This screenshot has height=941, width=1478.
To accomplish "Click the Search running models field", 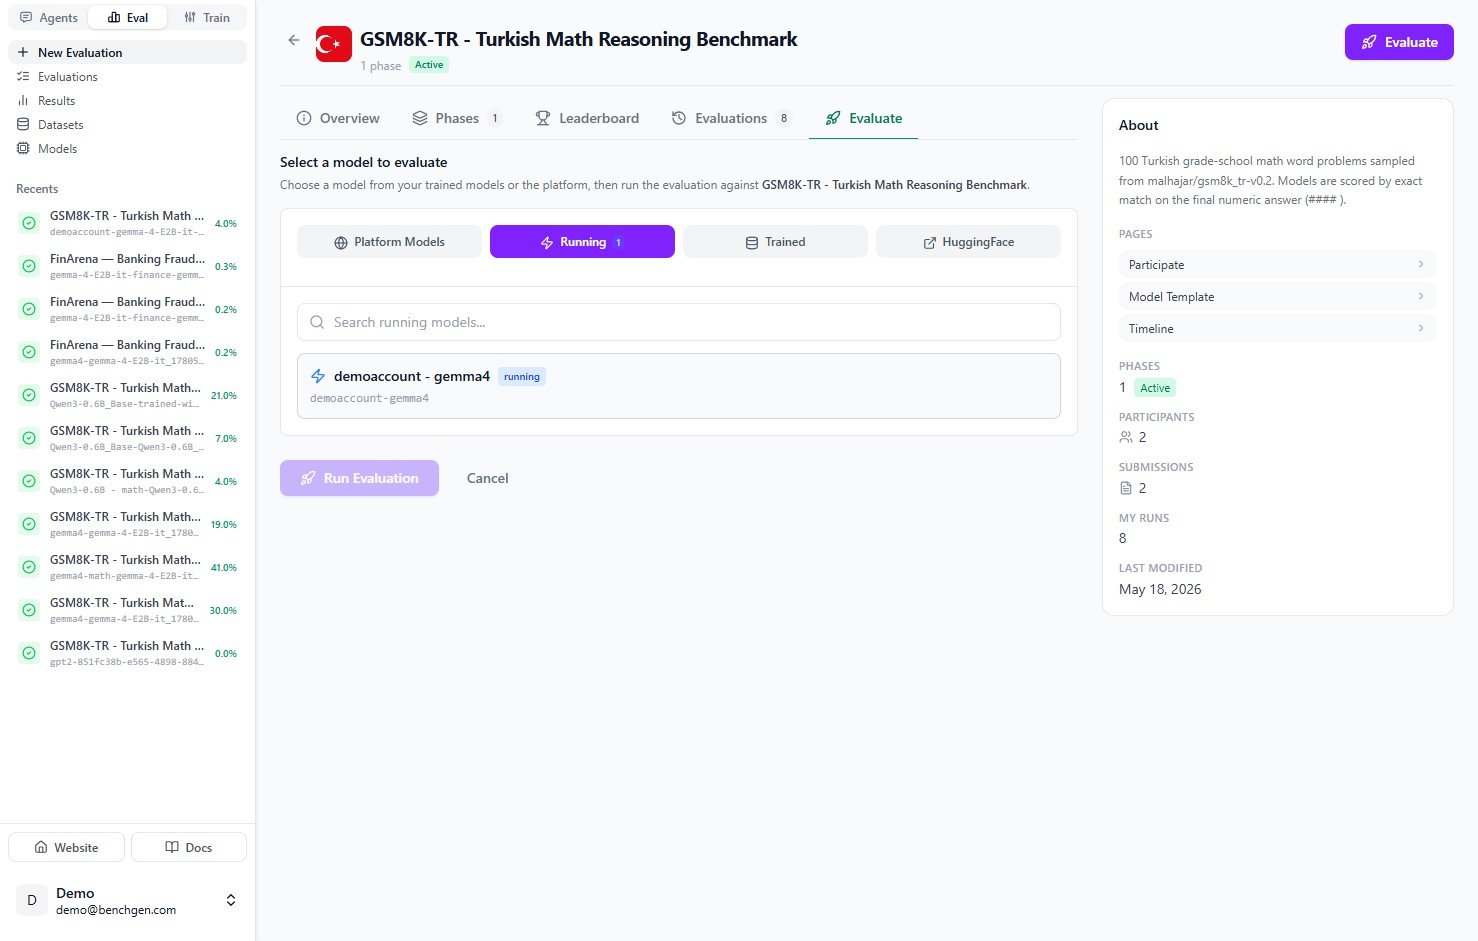I will (x=679, y=322).
